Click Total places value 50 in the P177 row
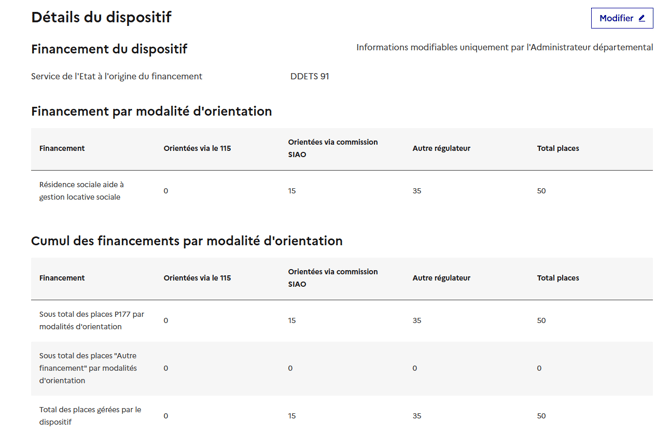Image resolution: width=670 pixels, height=448 pixels. 541,321
